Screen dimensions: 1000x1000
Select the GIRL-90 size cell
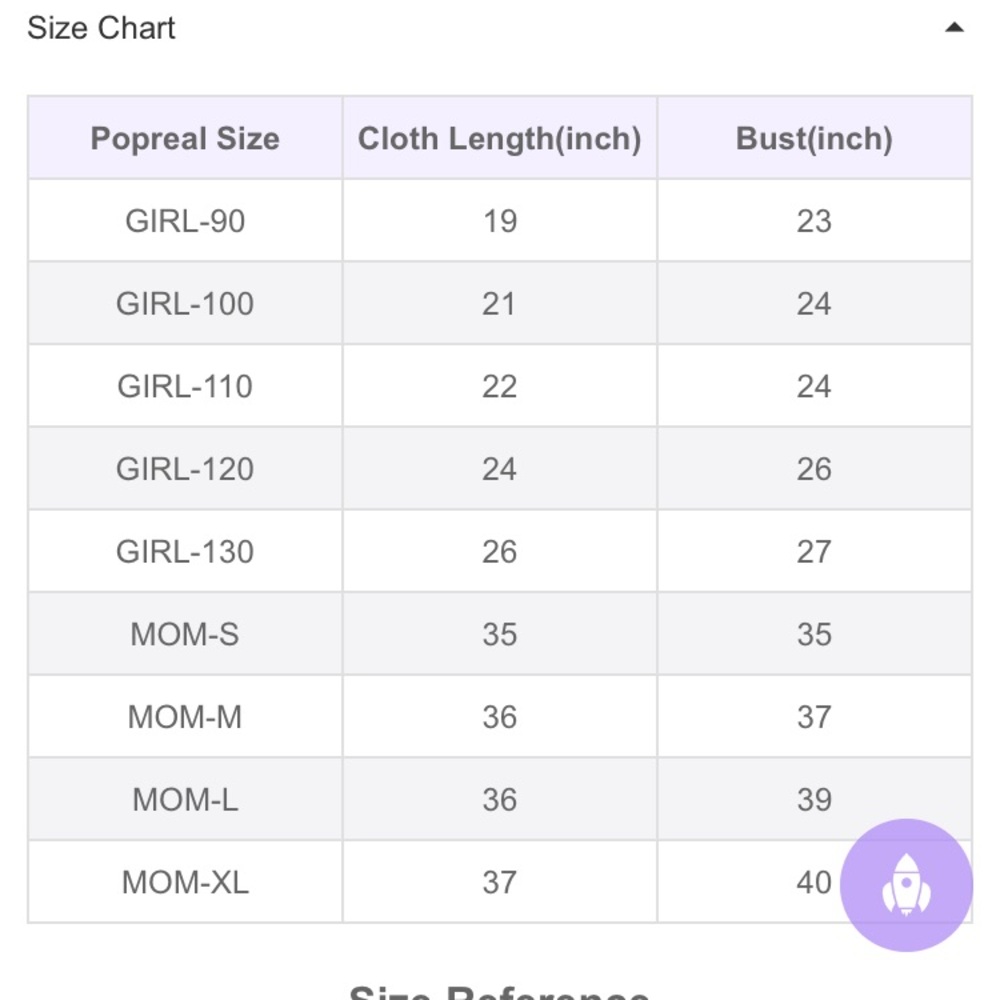[x=185, y=221]
